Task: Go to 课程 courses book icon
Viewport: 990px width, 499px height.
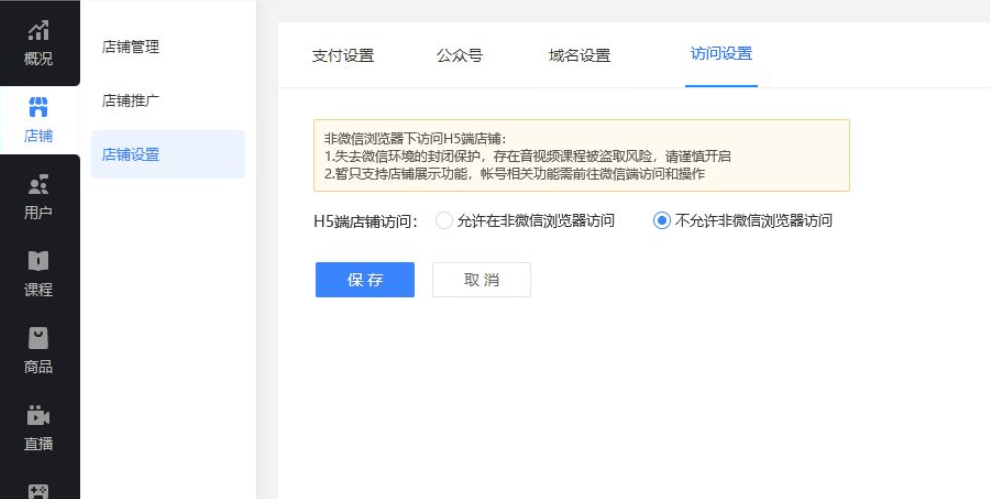Action: (39, 261)
